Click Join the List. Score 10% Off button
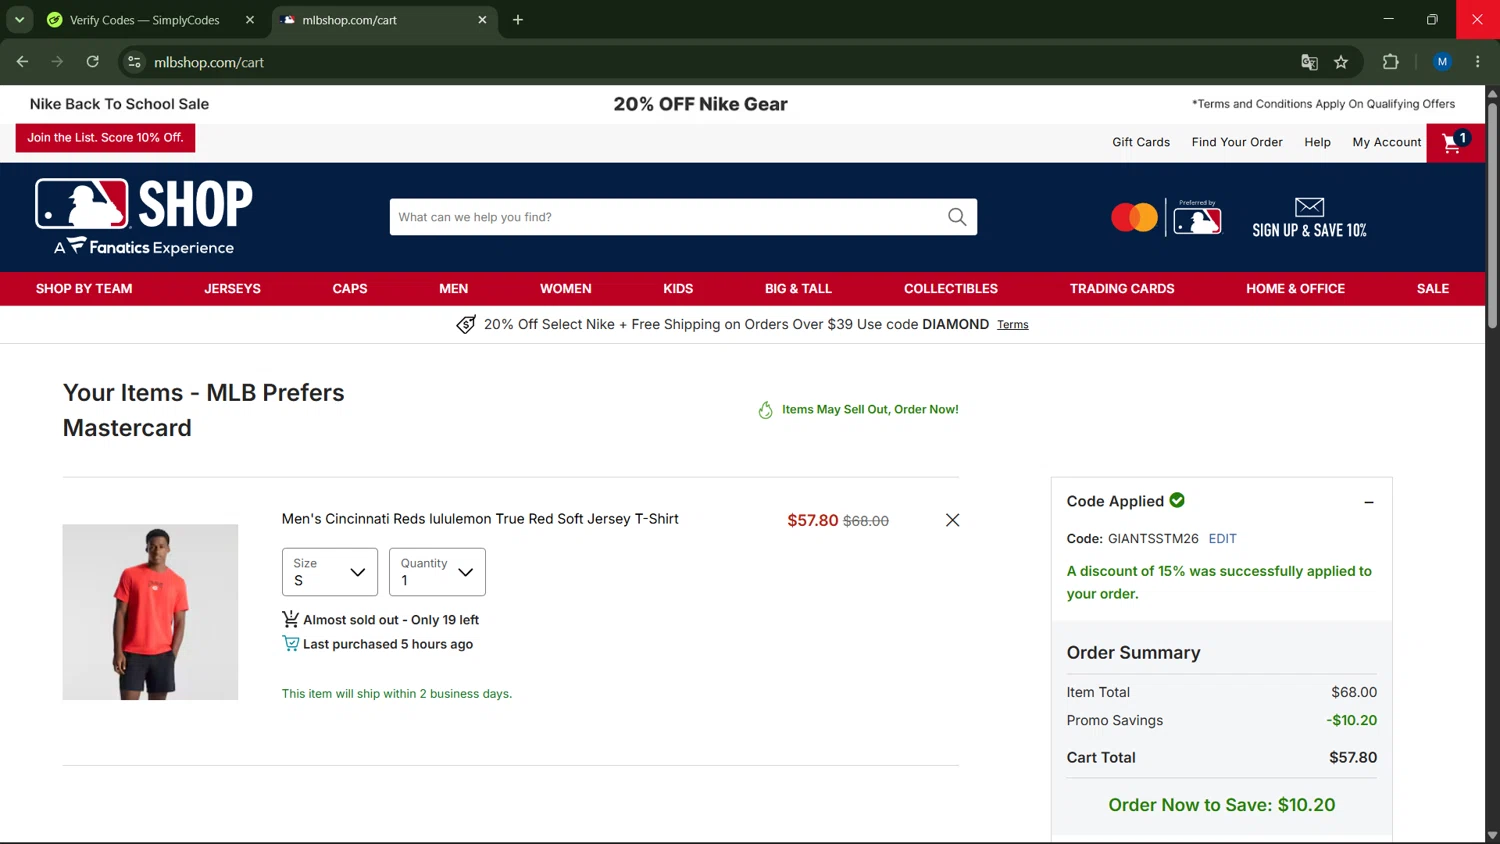Screen dimensions: 1500x844 pos(105,138)
